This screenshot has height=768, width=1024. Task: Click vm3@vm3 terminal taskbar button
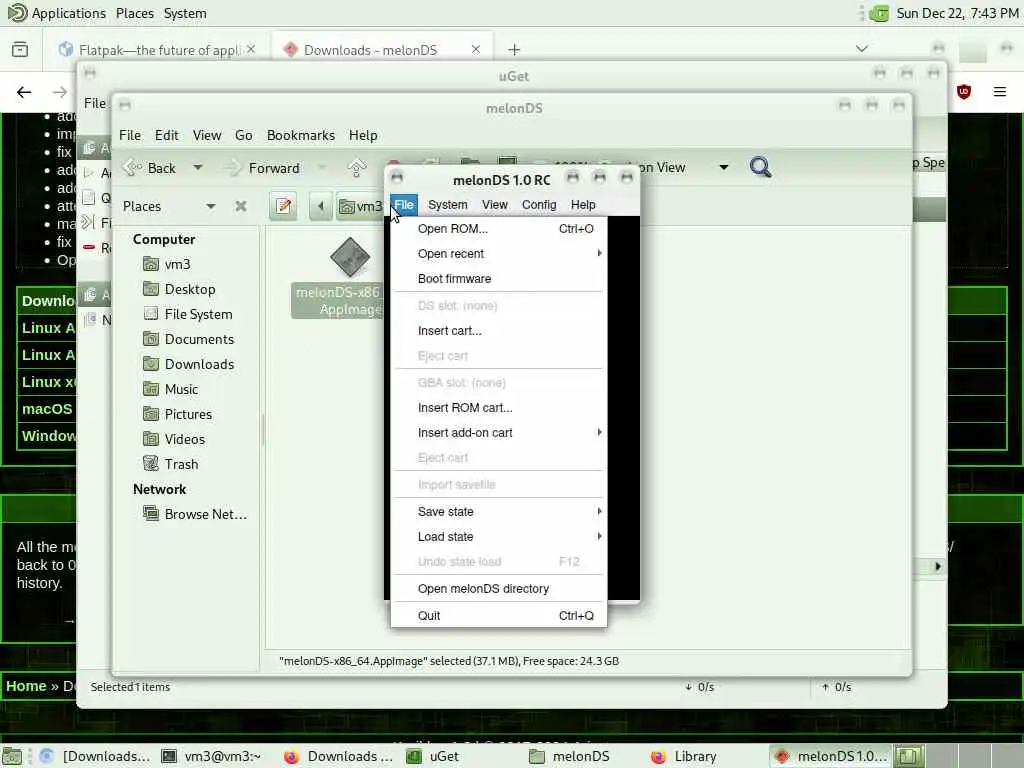(211, 756)
